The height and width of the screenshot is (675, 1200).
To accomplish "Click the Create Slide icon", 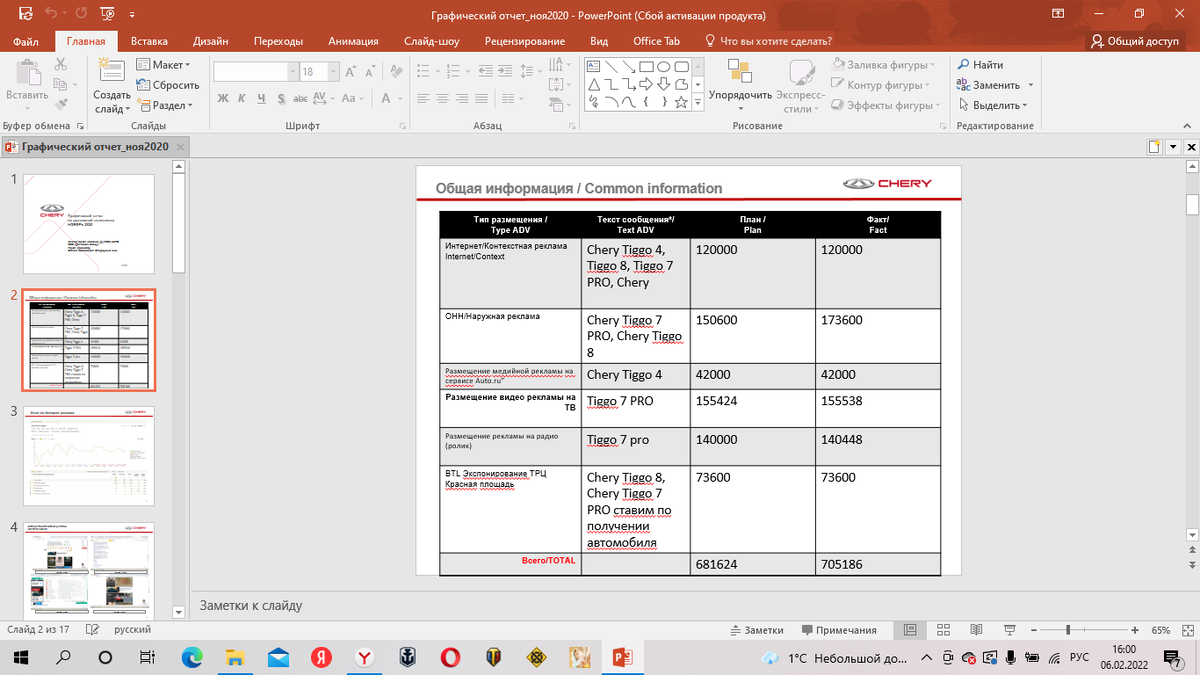I will (x=111, y=69).
